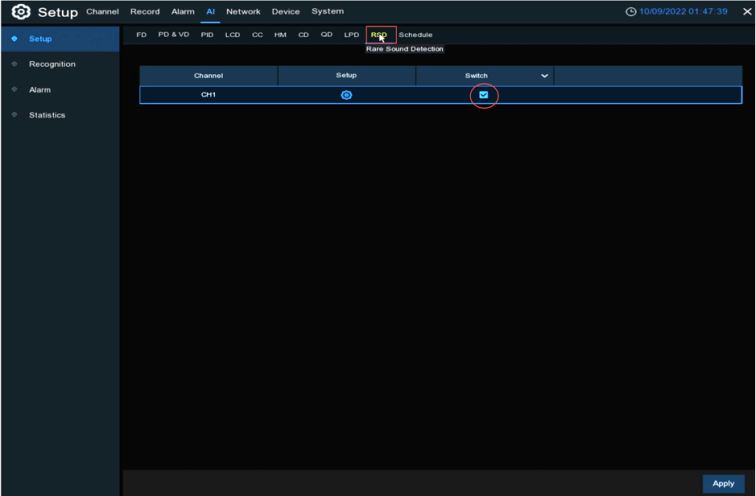Open the Recognition sidebar section
The width and height of the screenshot is (756, 496).
point(52,64)
